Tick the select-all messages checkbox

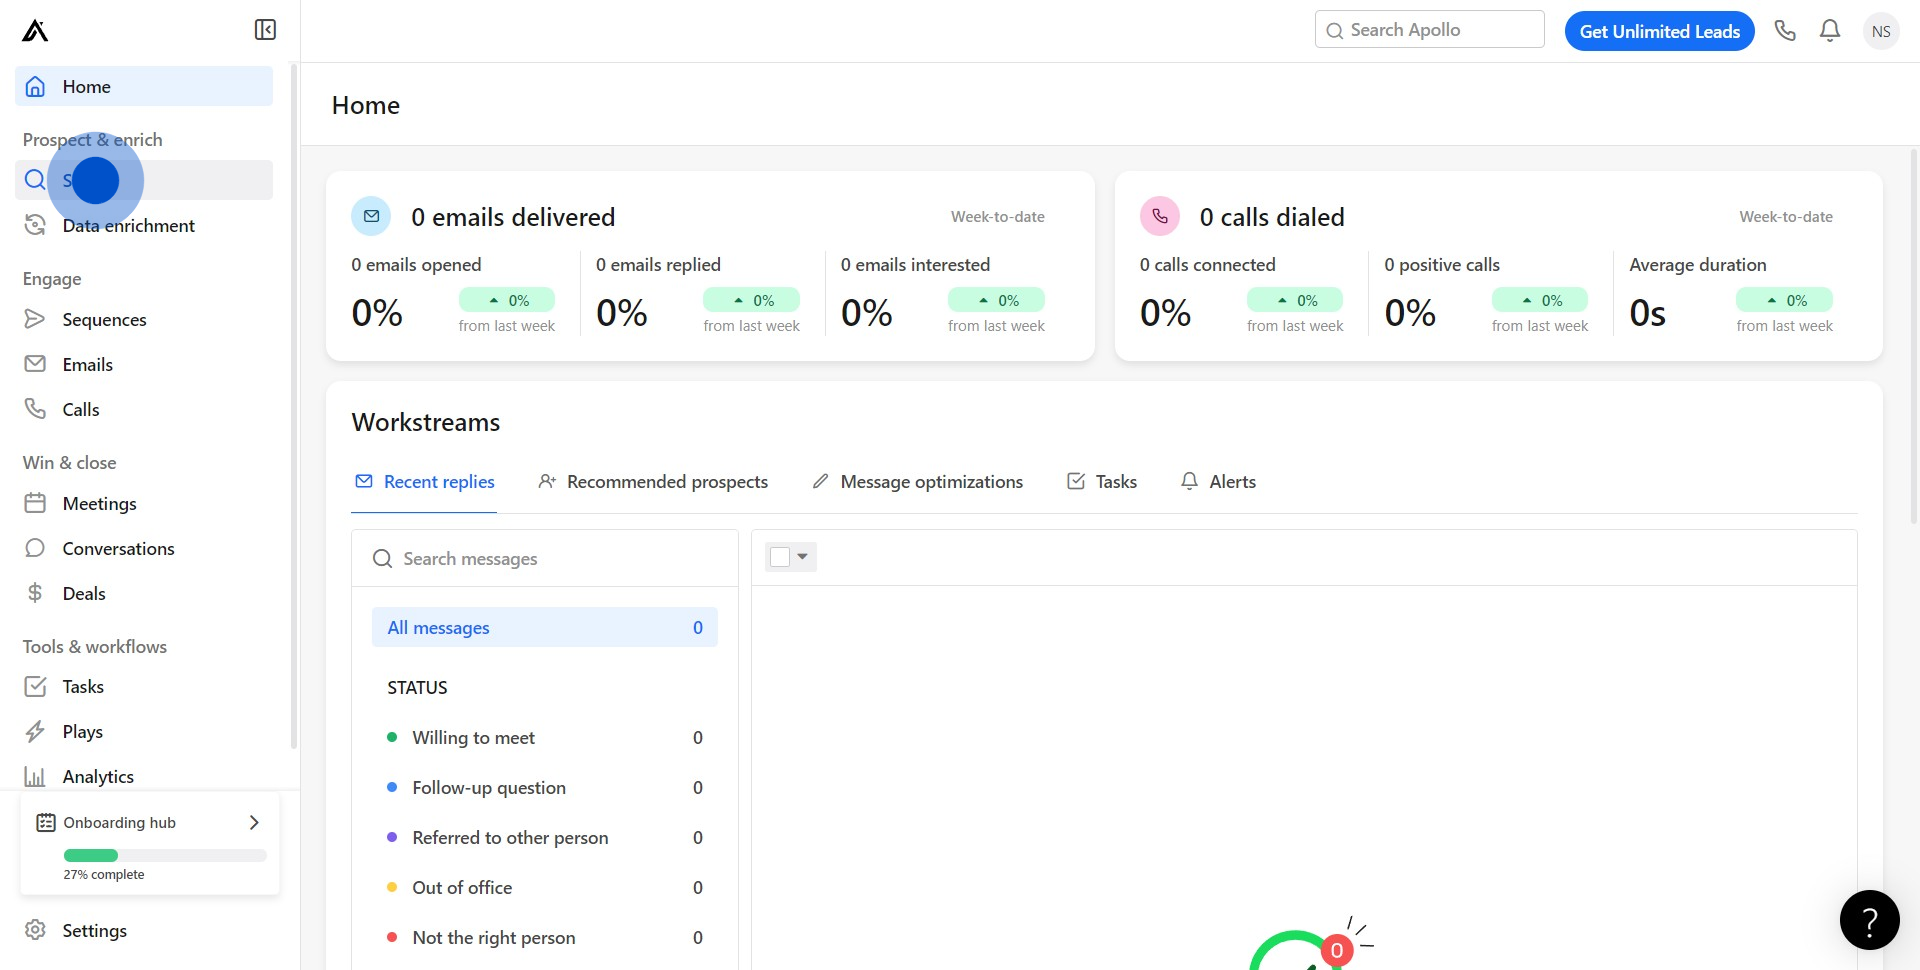pos(780,557)
